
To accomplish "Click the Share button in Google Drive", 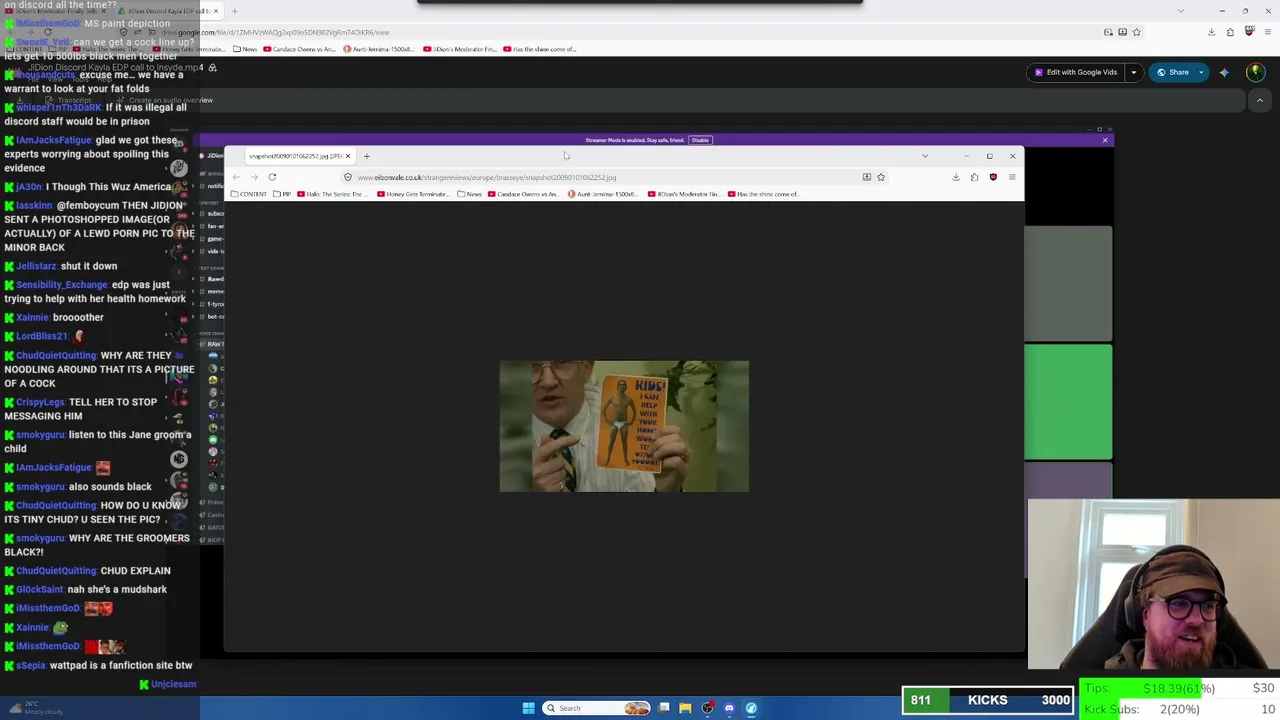I will click(x=1173, y=72).
